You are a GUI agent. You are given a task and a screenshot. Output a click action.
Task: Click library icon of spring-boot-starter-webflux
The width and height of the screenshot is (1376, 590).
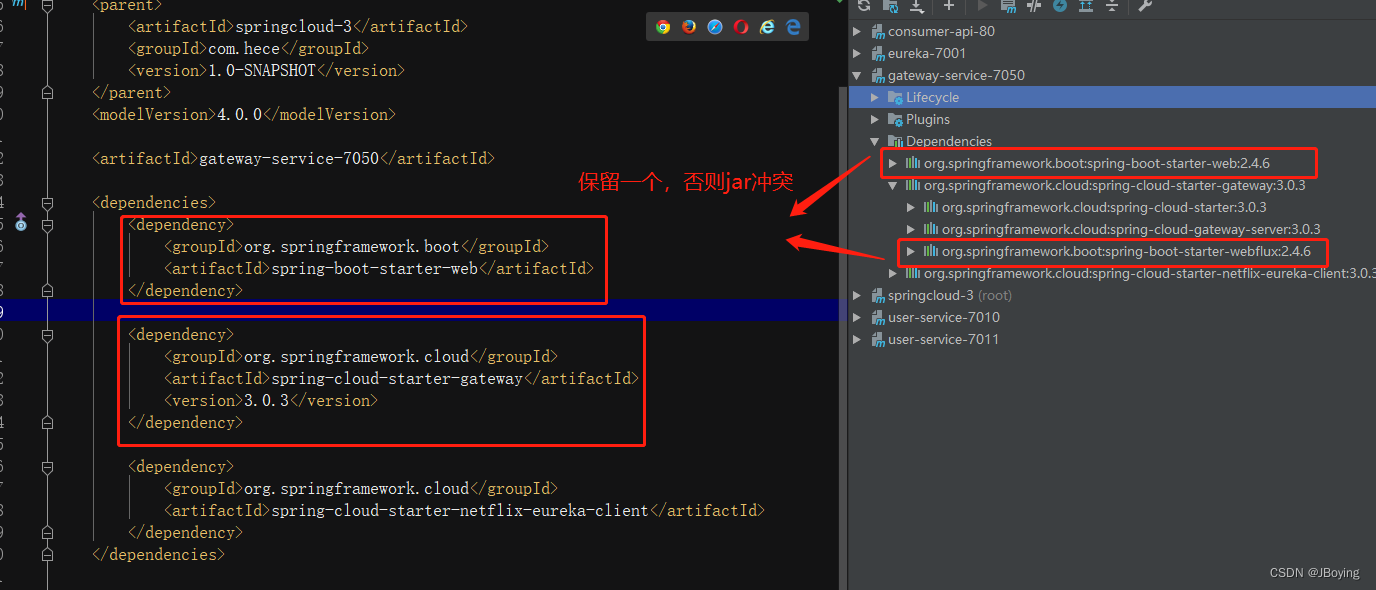point(931,251)
